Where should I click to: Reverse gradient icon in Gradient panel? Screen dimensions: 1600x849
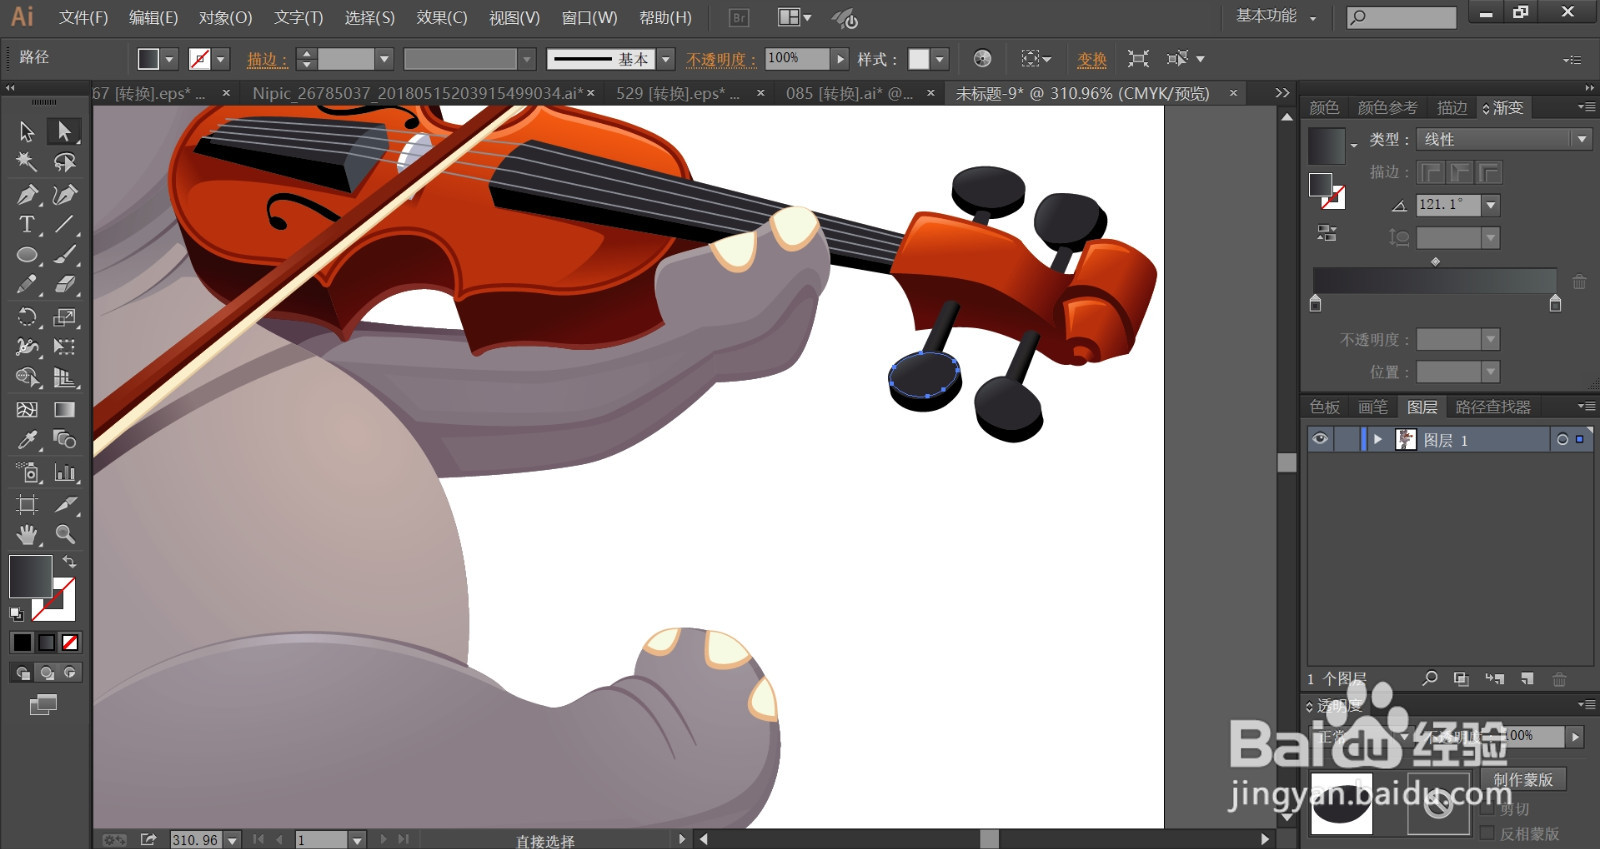pos(1327,233)
